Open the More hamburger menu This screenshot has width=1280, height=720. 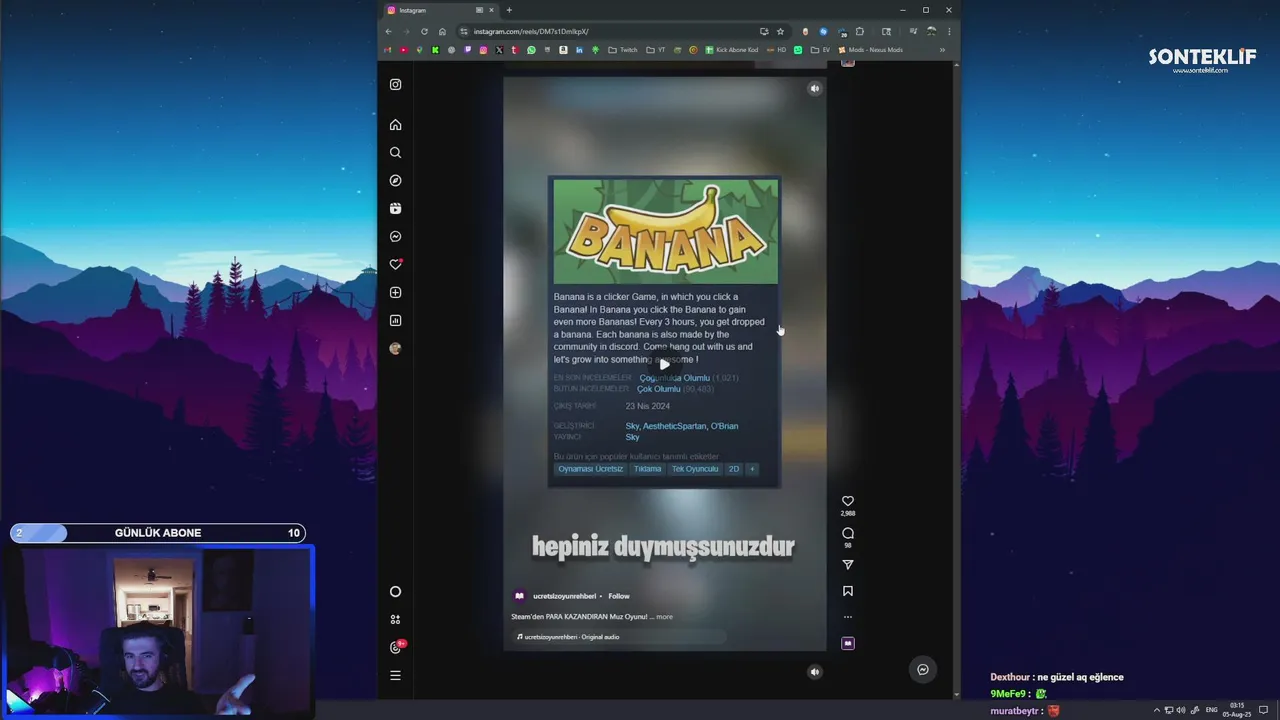[395, 676]
